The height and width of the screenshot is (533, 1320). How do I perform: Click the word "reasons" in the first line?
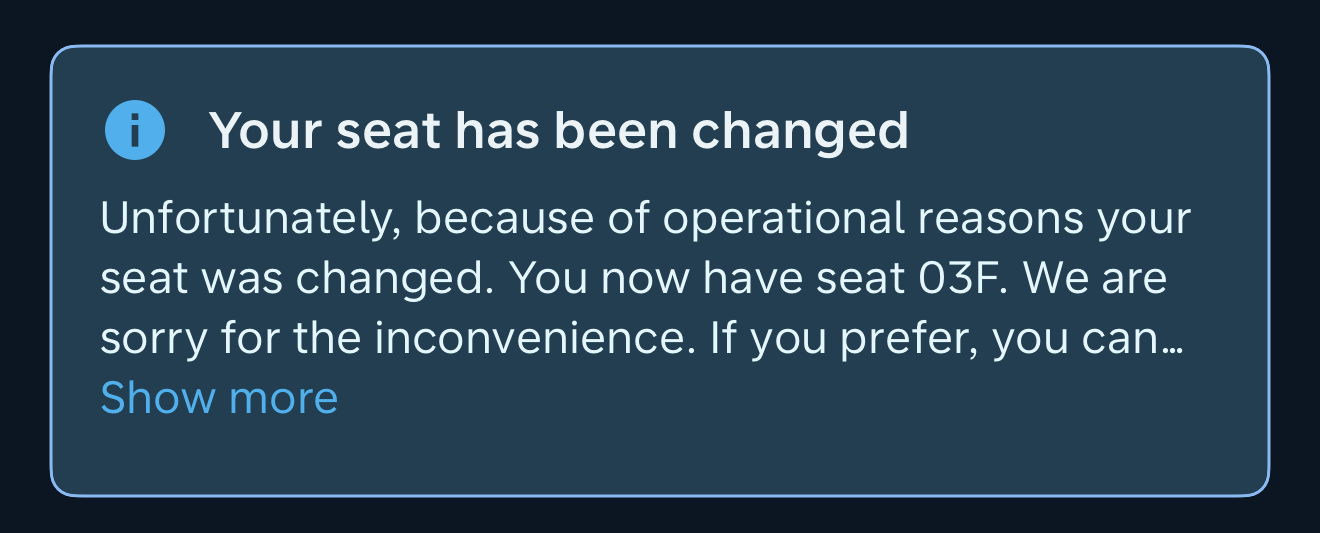pos(1036,219)
